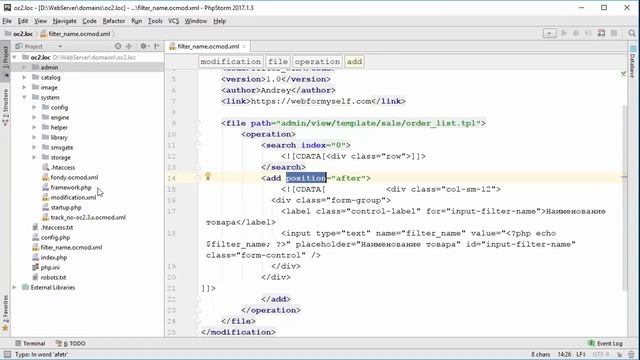Select robots.txt in the project tree
Viewport: 640px width, 360px height.
click(53, 277)
